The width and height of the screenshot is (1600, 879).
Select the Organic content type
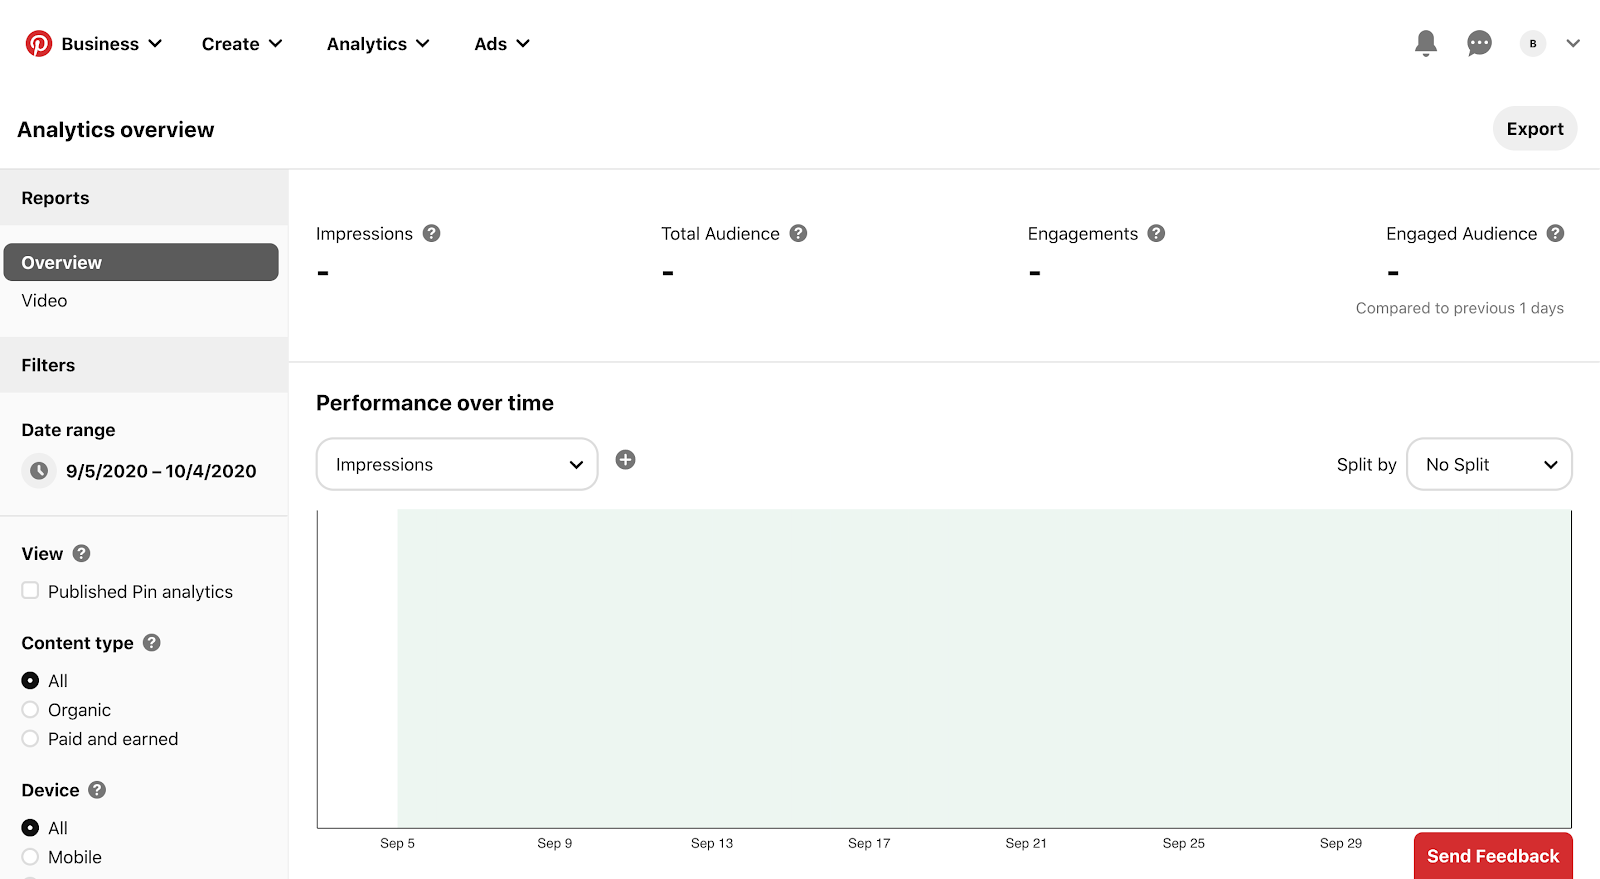30,709
